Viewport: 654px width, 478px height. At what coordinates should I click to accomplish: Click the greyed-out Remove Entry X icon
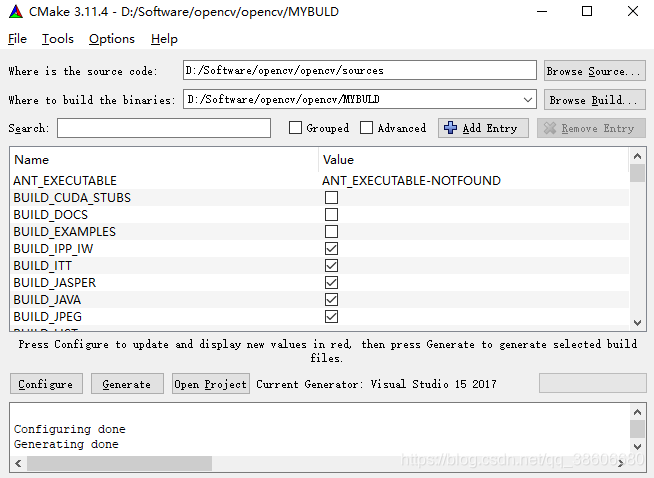[550, 128]
